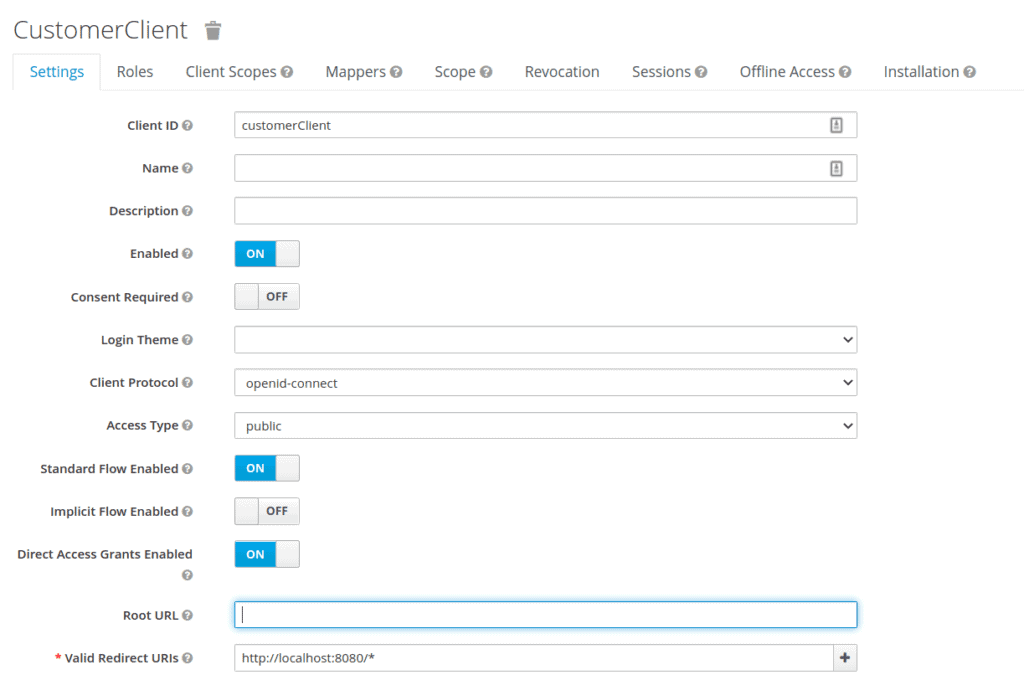Toggle off Direct Access Grants Enabled
1024x680 pixels.
(x=266, y=554)
